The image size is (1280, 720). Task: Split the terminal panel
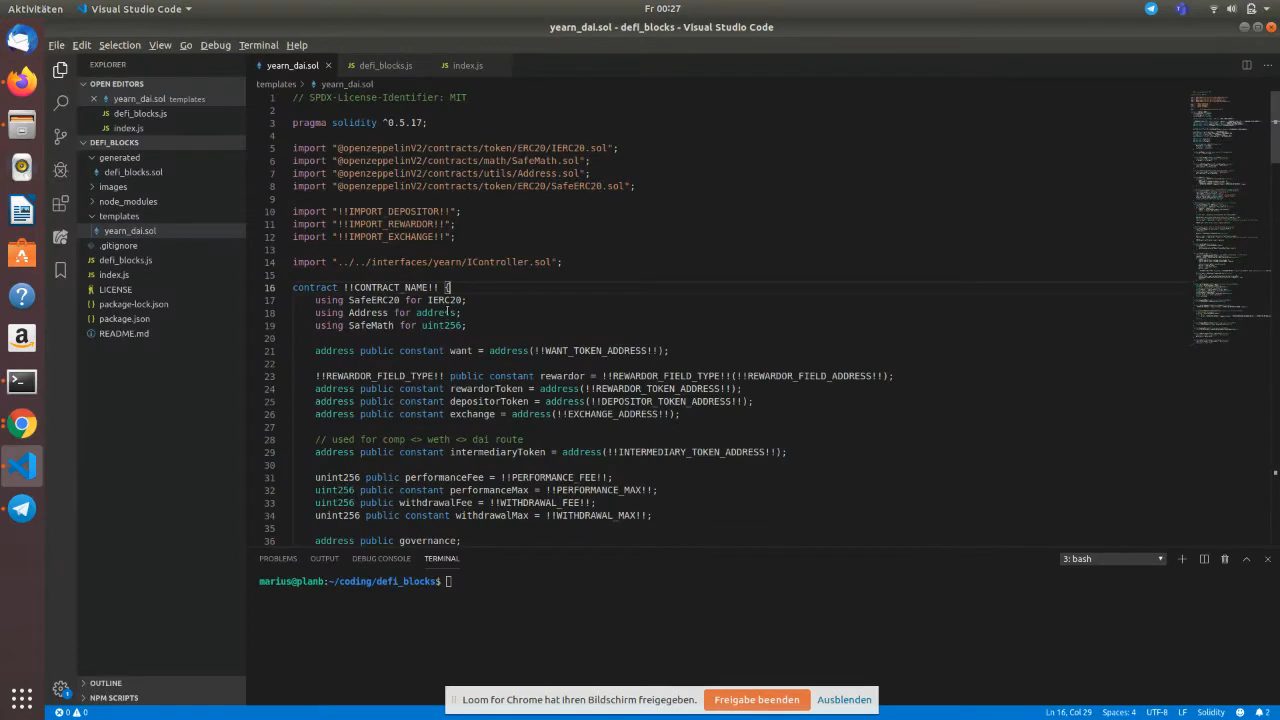(x=1204, y=559)
